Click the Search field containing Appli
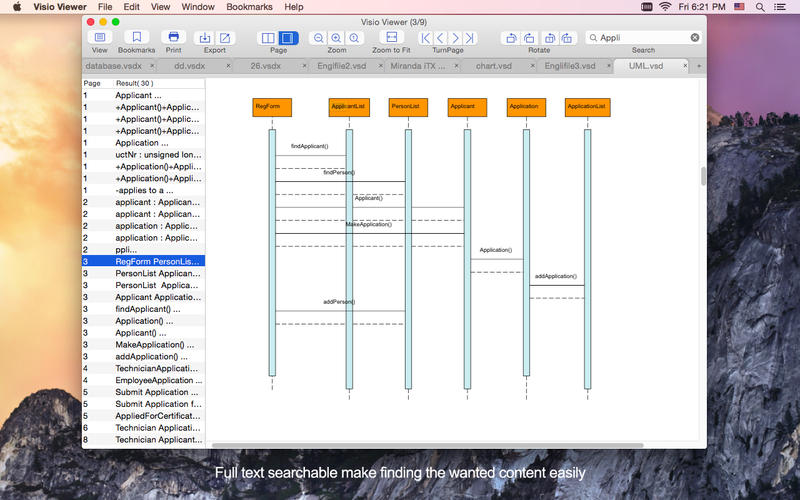The height and width of the screenshot is (500, 800). pyautogui.click(x=643, y=37)
